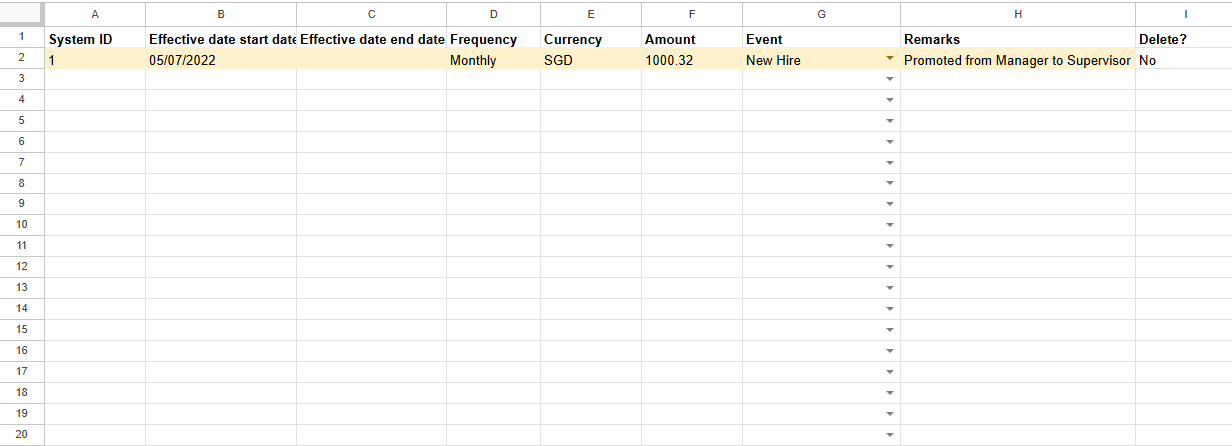Open the Event dropdown in row 4

tap(889, 100)
